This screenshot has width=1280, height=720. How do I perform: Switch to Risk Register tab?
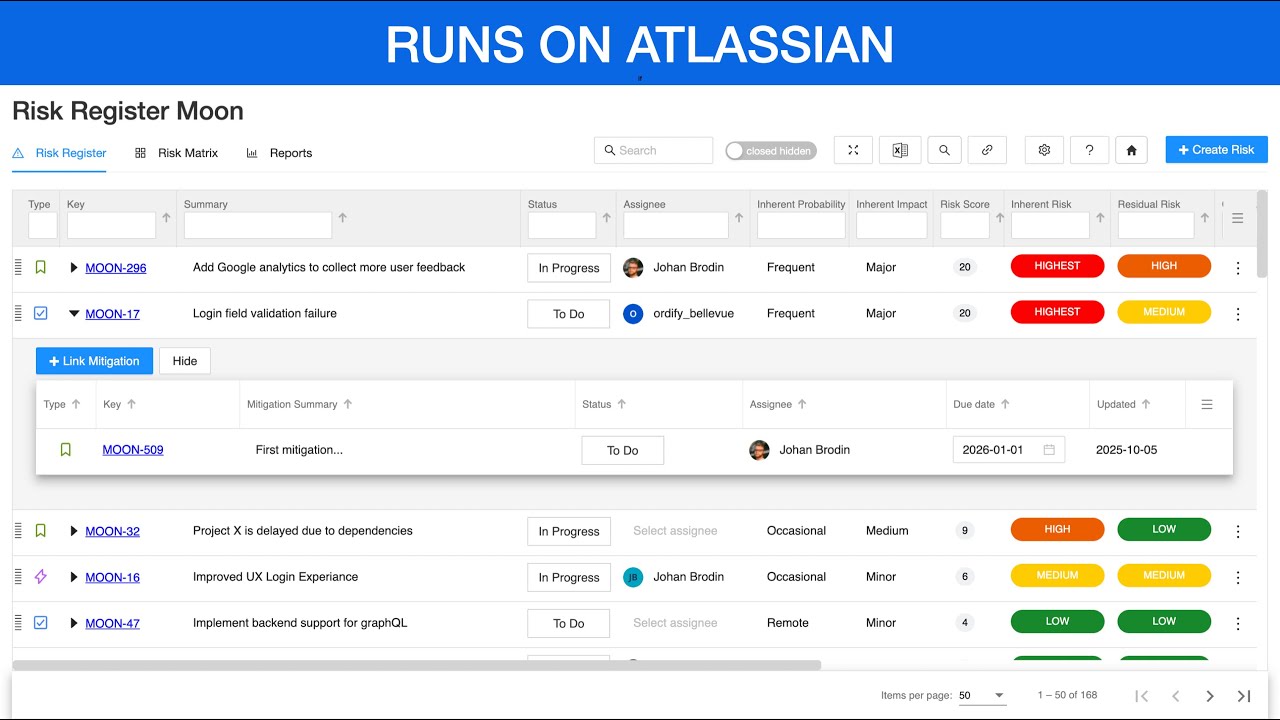click(60, 153)
